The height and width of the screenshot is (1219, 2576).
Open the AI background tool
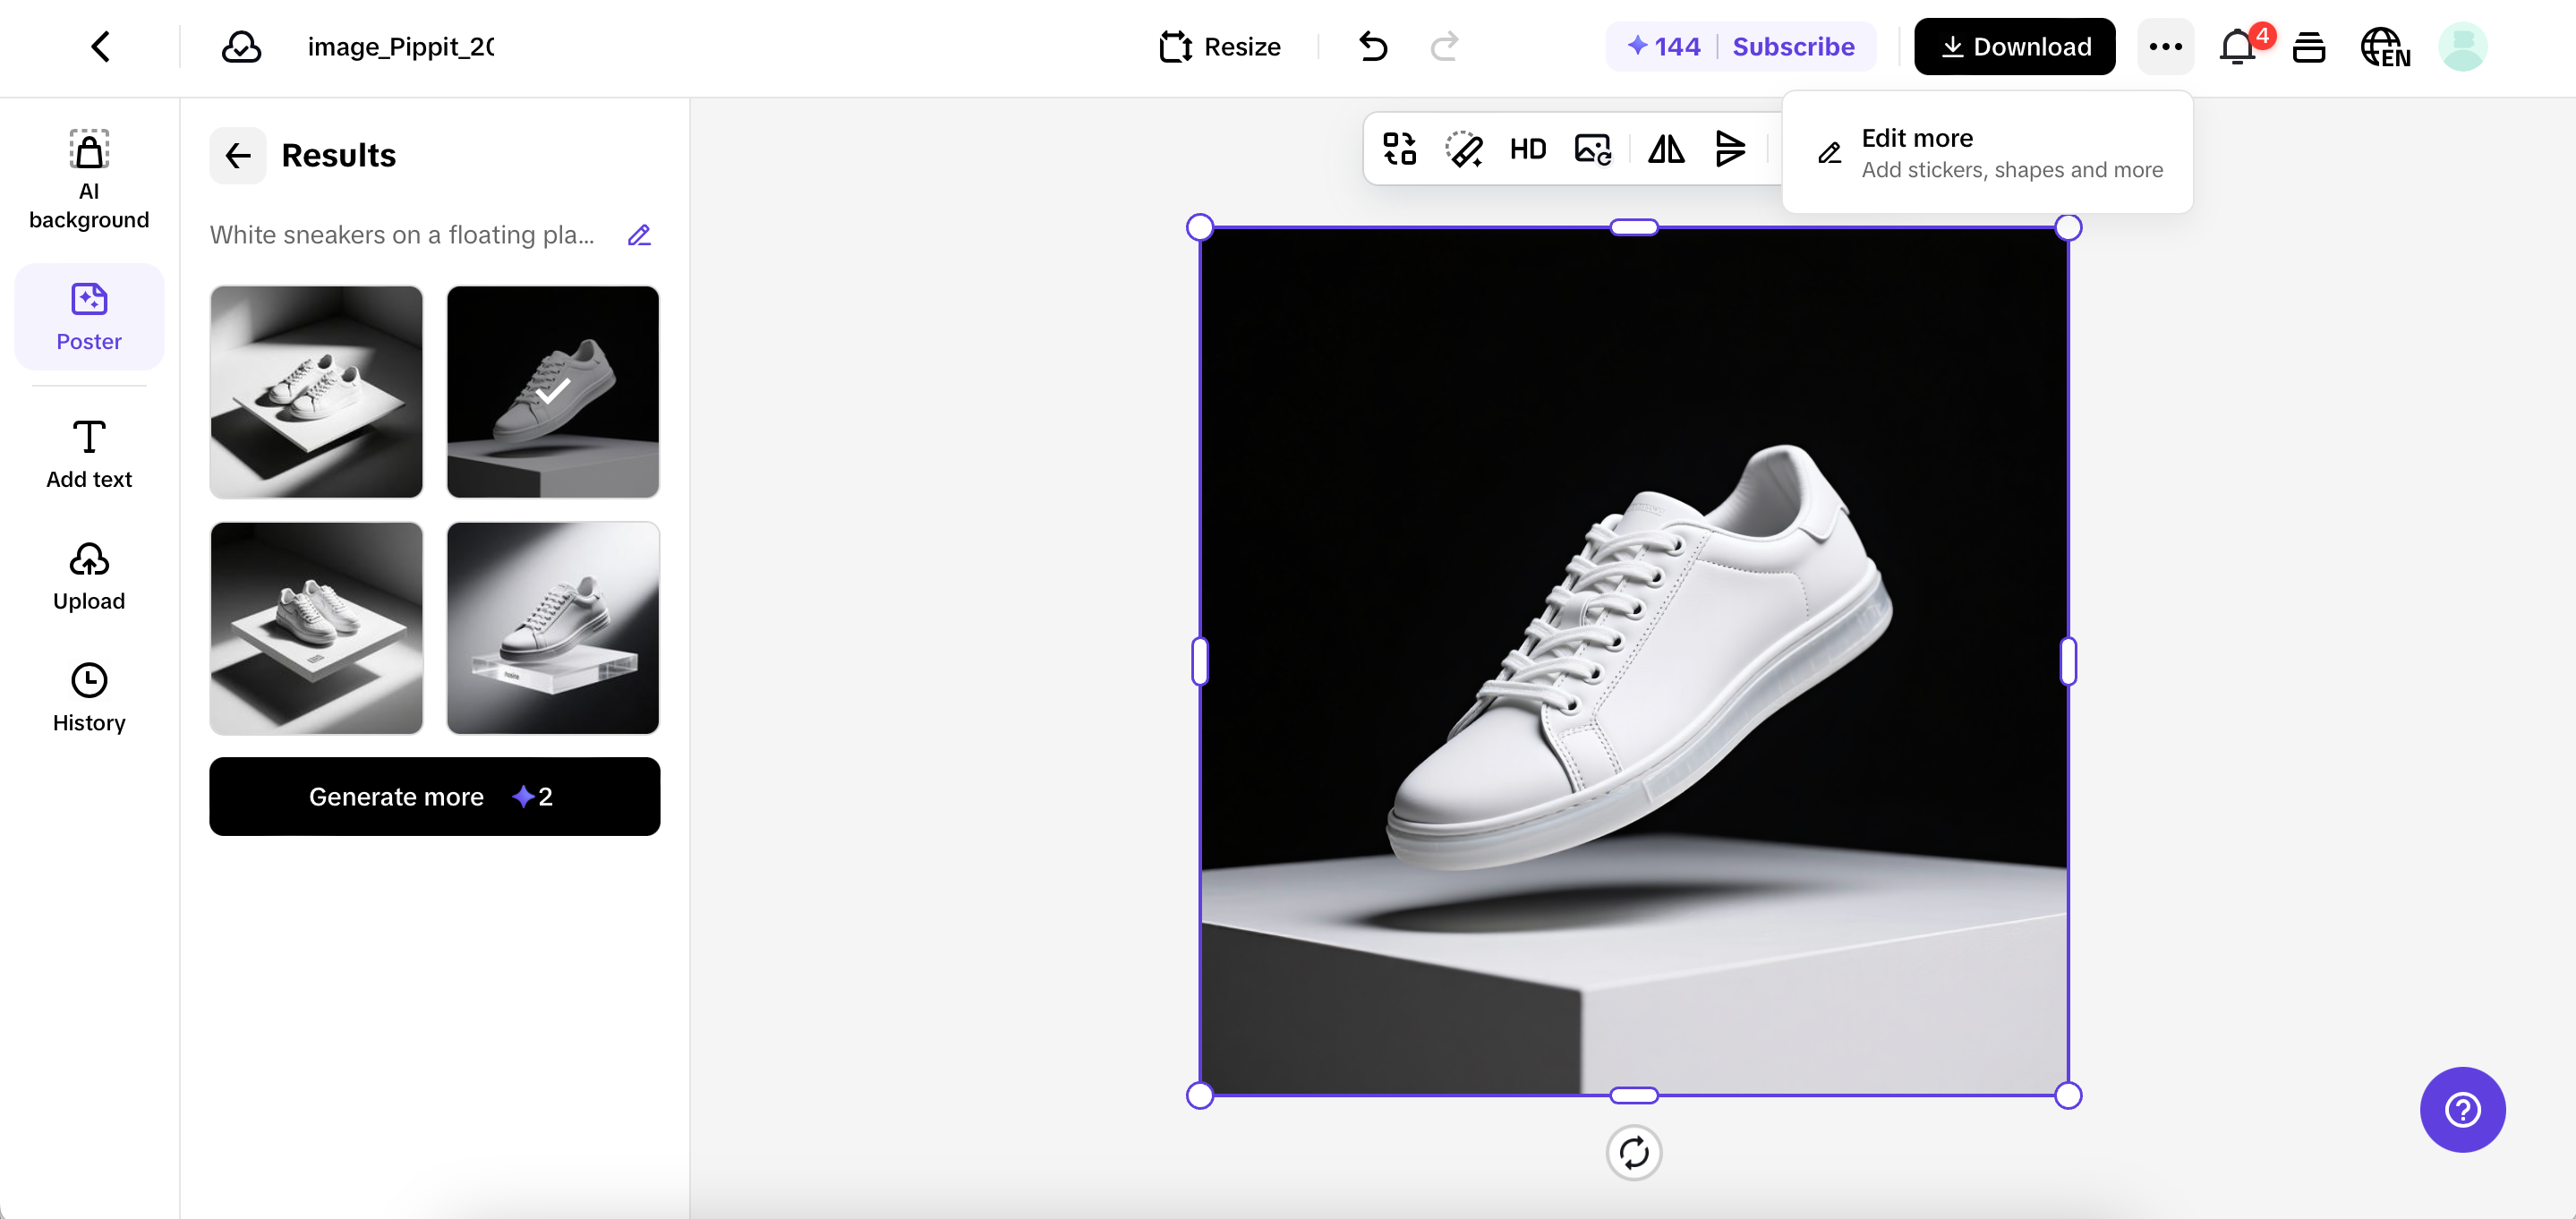pos(88,178)
